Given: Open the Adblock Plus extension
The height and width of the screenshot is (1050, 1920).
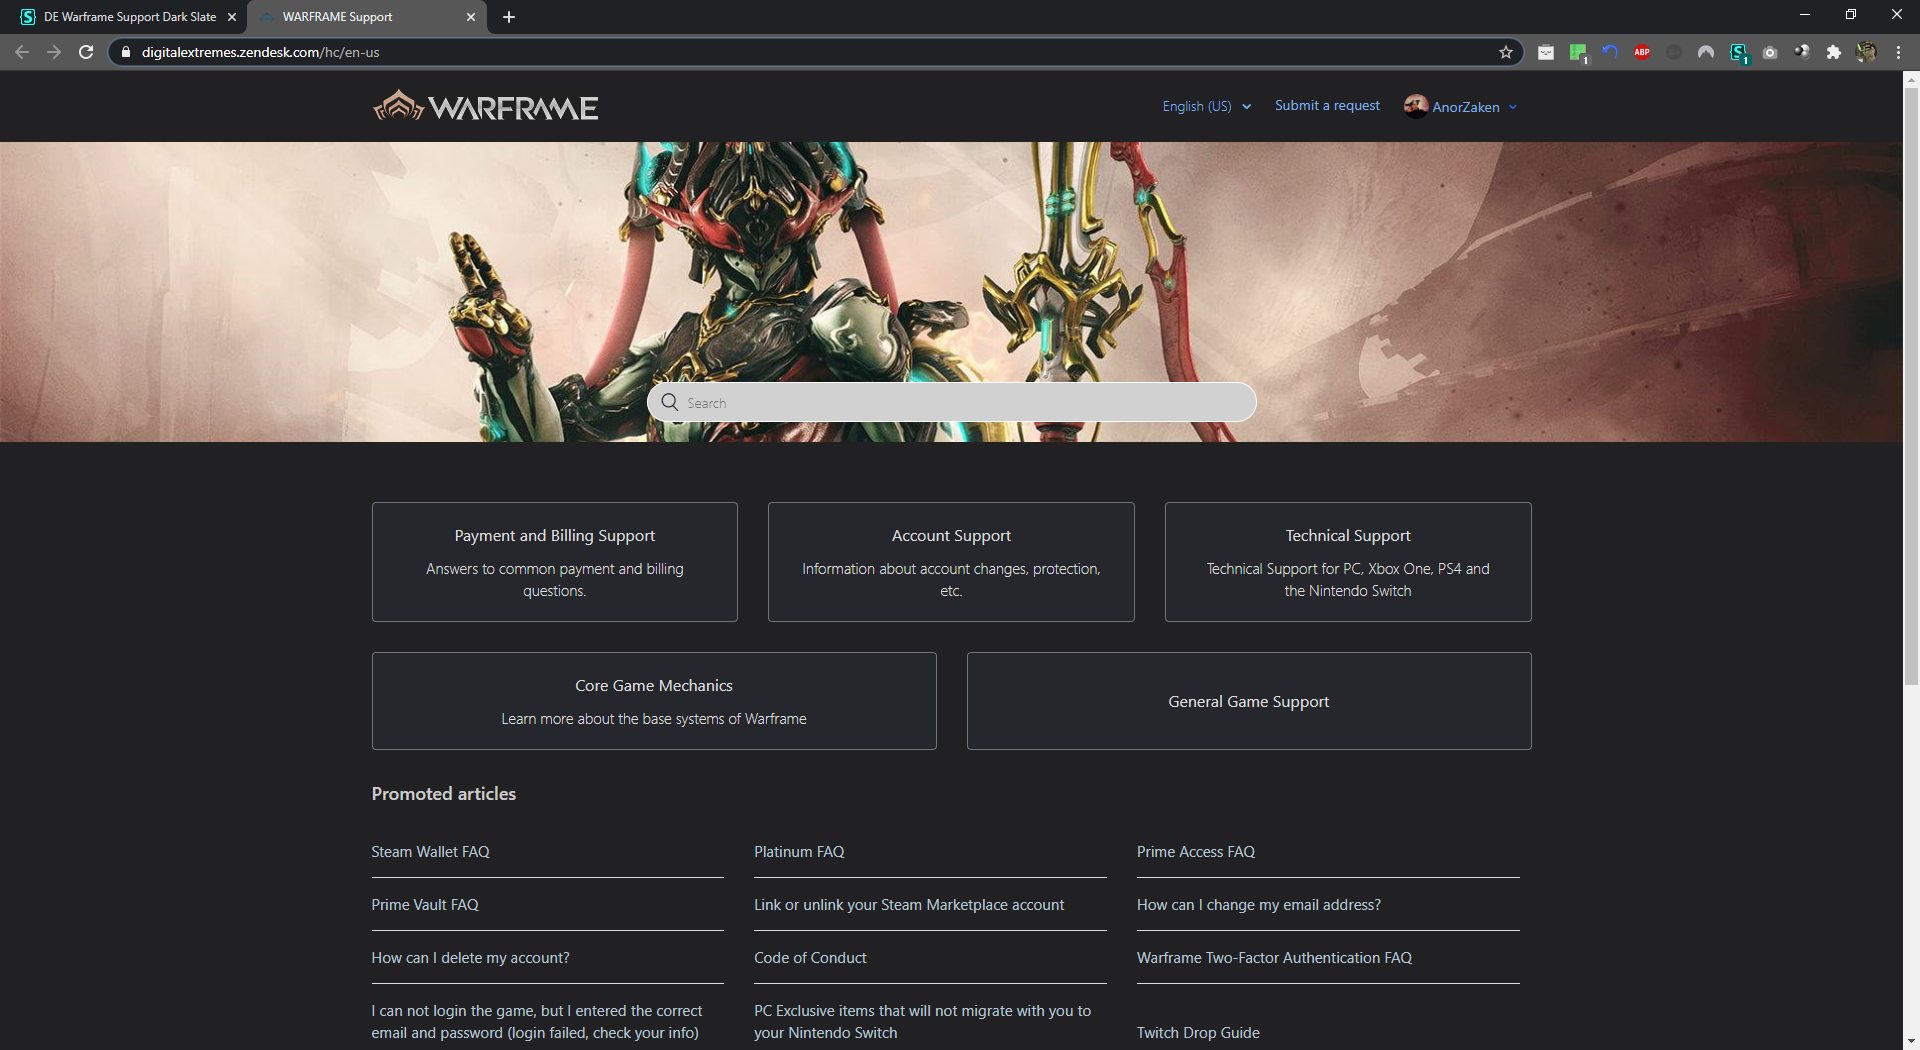Looking at the screenshot, I should click(1641, 52).
